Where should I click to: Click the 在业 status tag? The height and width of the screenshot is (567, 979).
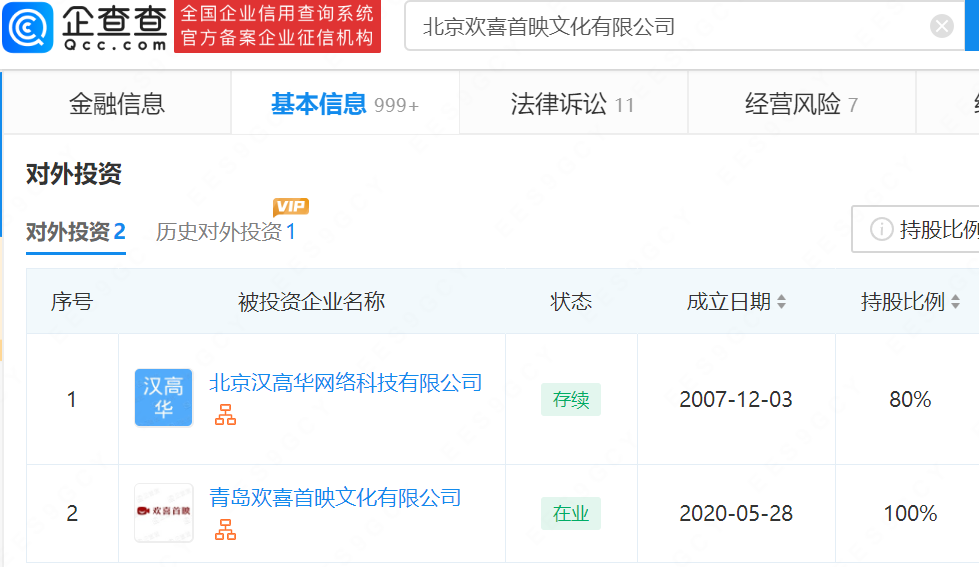coord(571,513)
